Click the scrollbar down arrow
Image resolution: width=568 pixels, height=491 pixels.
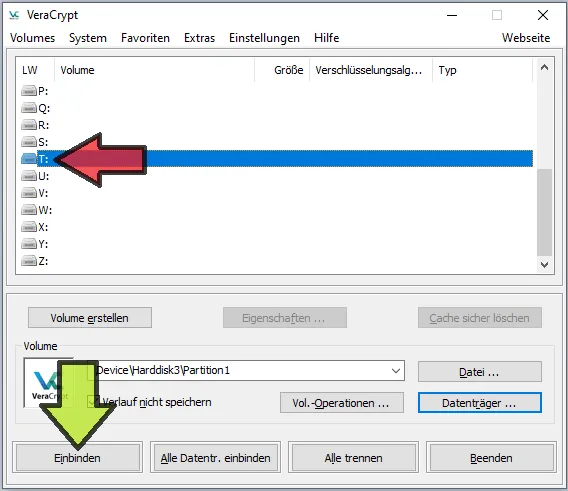(x=544, y=265)
